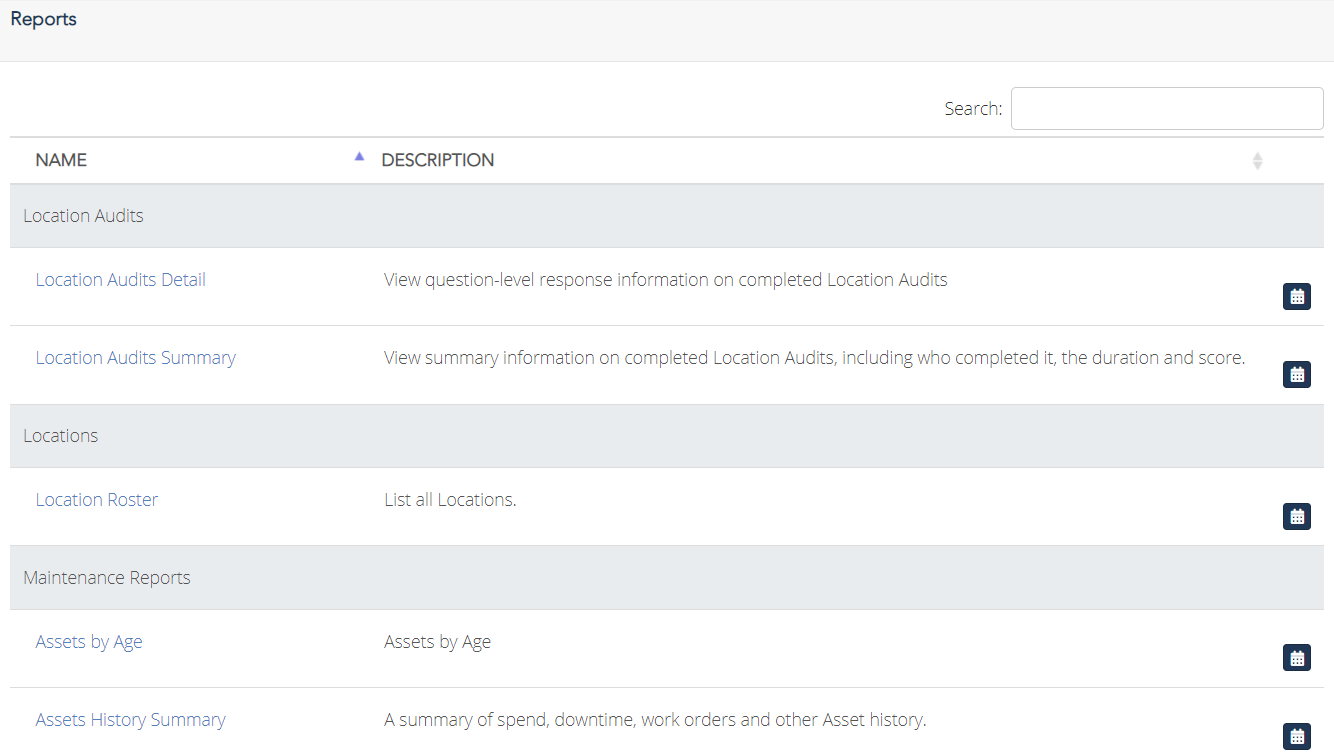
Task: Click calendar icon in Assets by Age row
Action: [x=1297, y=658]
